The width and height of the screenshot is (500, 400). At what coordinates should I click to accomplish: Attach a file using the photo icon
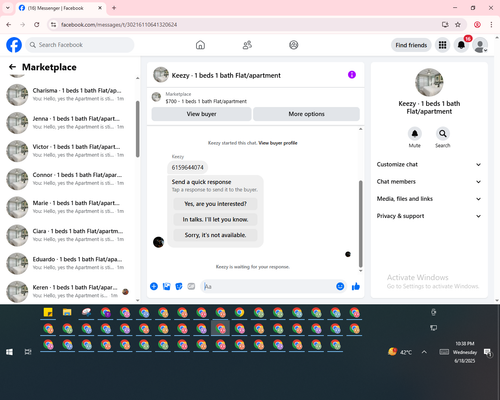coord(166,286)
